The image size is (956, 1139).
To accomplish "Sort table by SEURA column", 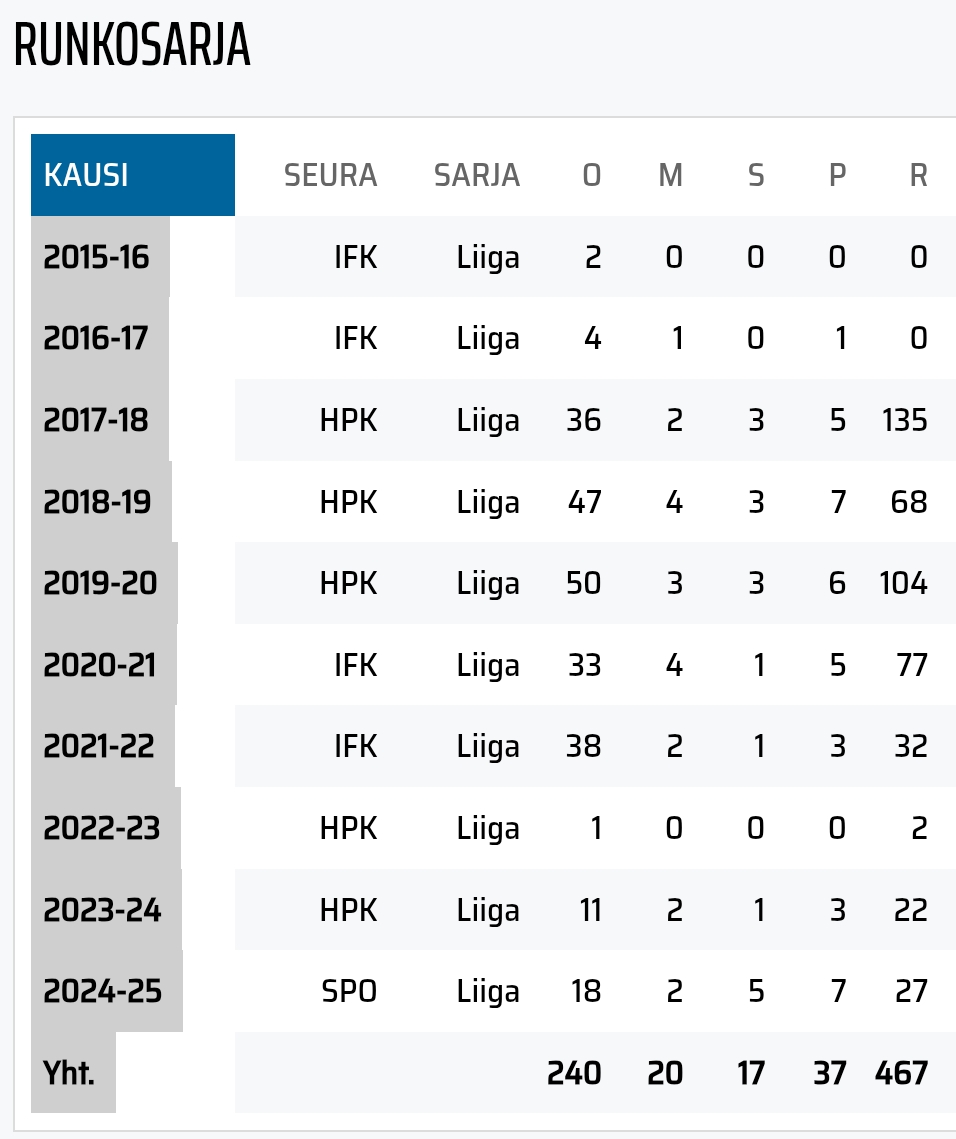I will [x=331, y=175].
